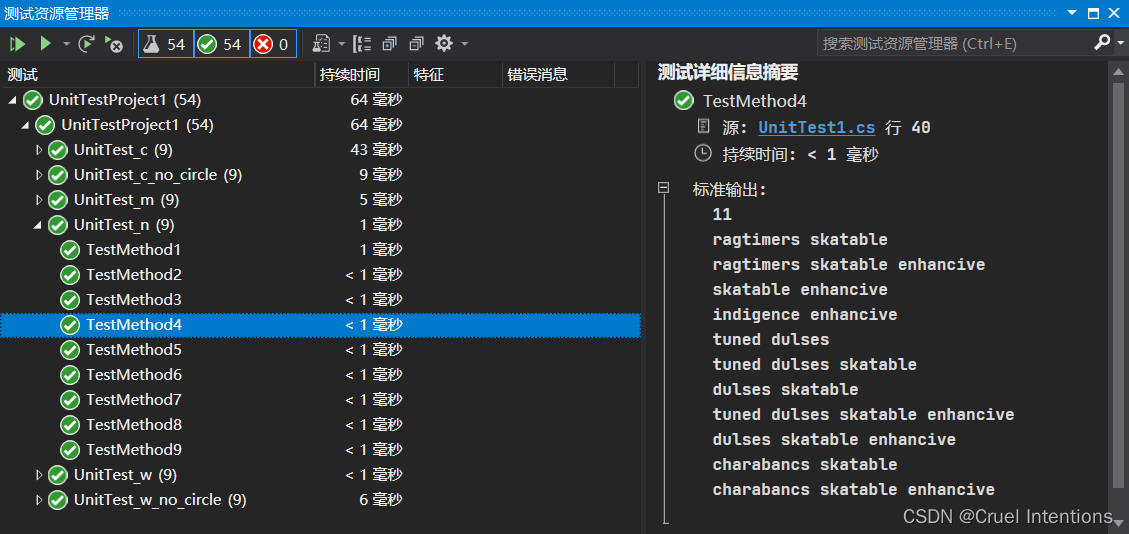Screen dimensions: 1129x534
Task: Focus the Test Explorer search box
Action: pos(955,44)
